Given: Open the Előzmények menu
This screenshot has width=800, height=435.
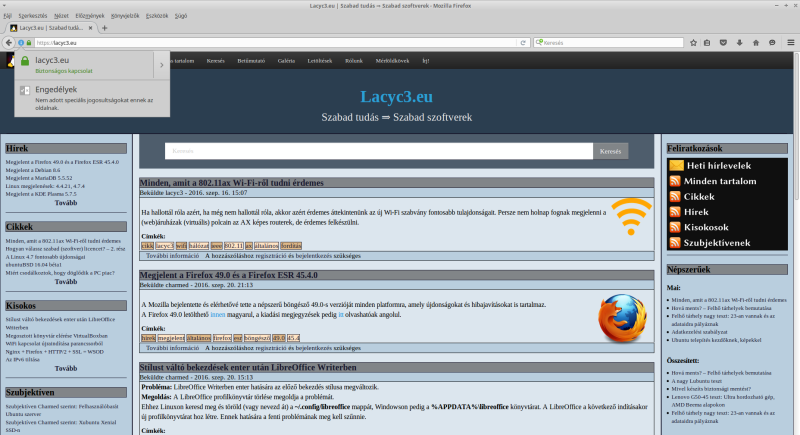Looking at the screenshot, I should click(x=90, y=16).
